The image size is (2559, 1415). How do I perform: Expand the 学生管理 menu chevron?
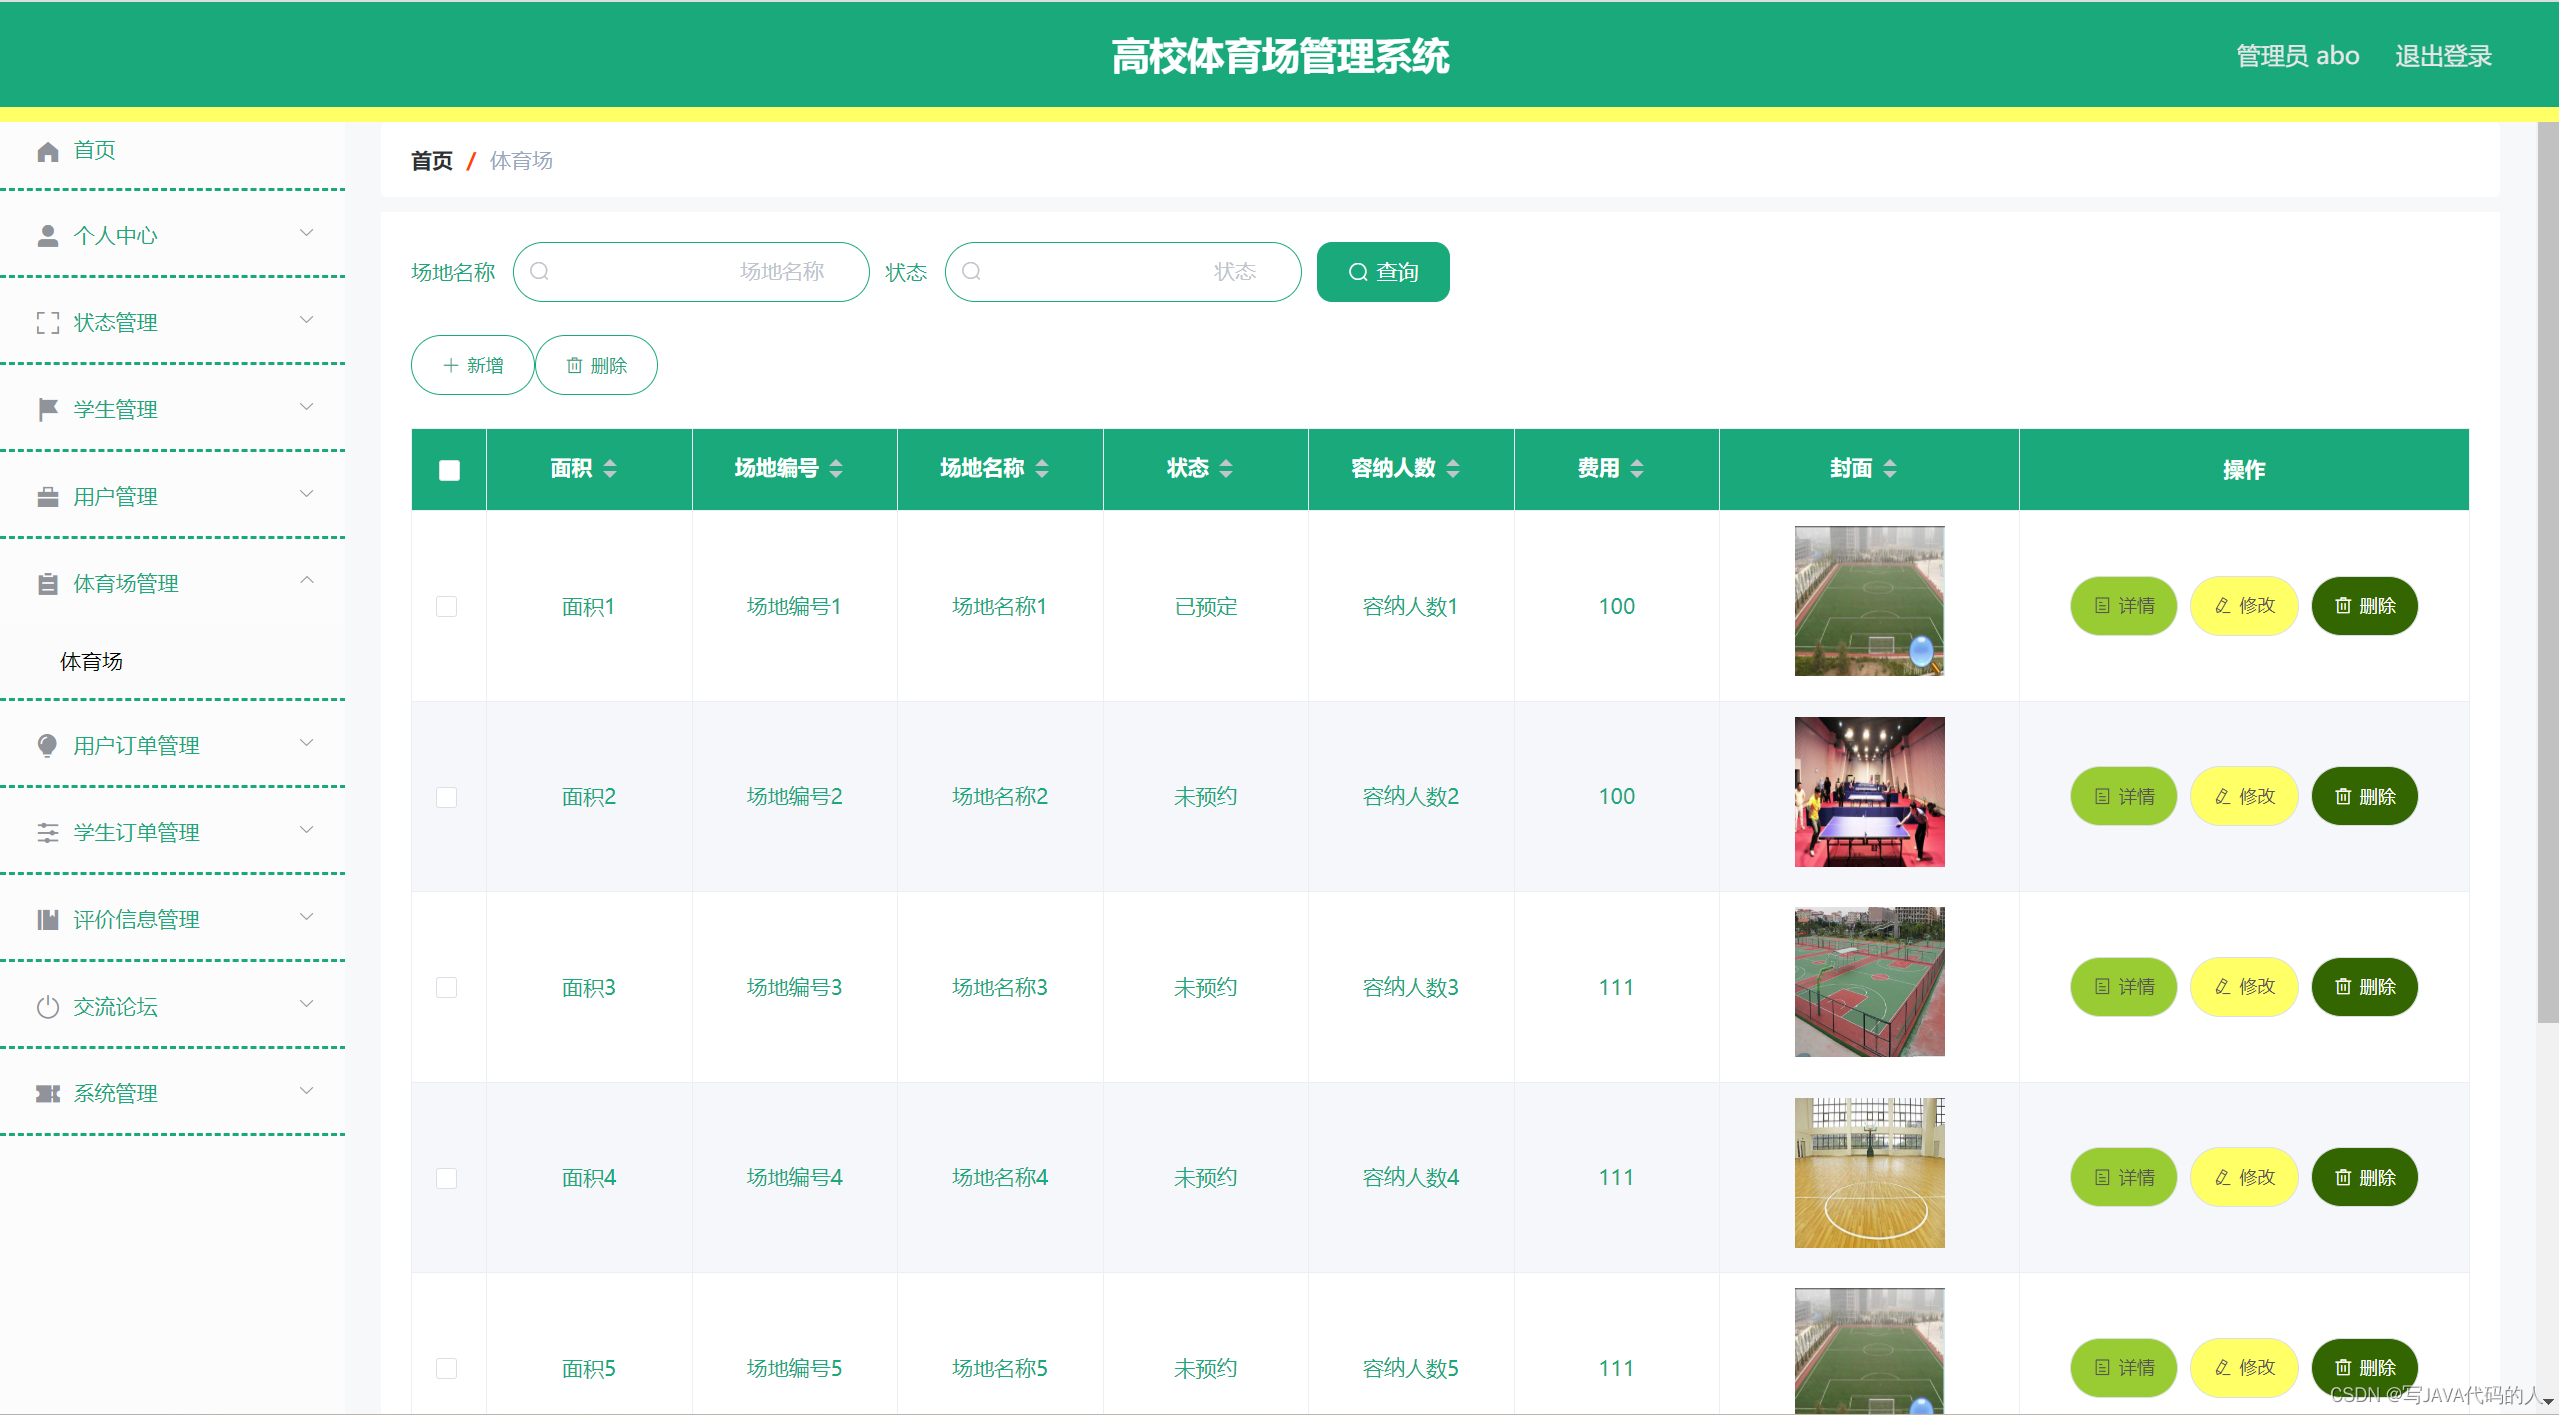click(x=307, y=407)
